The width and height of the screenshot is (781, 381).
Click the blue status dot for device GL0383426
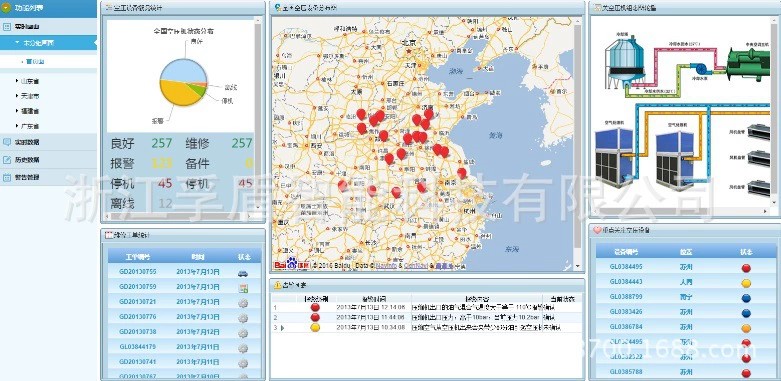[746, 313]
